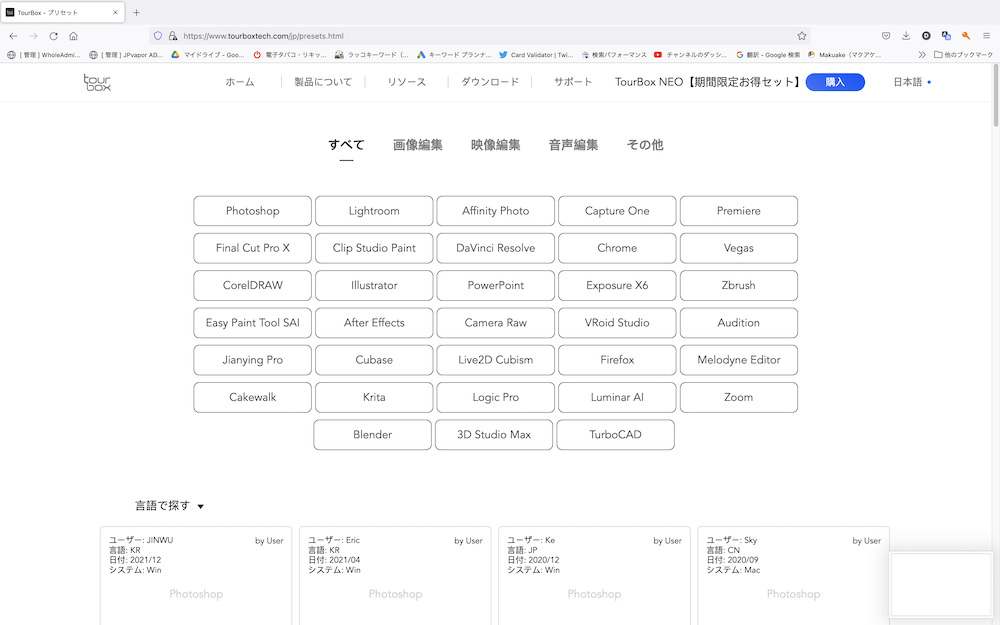1000x625 pixels.
Task: Go to the ホーム page
Action: 240,82
